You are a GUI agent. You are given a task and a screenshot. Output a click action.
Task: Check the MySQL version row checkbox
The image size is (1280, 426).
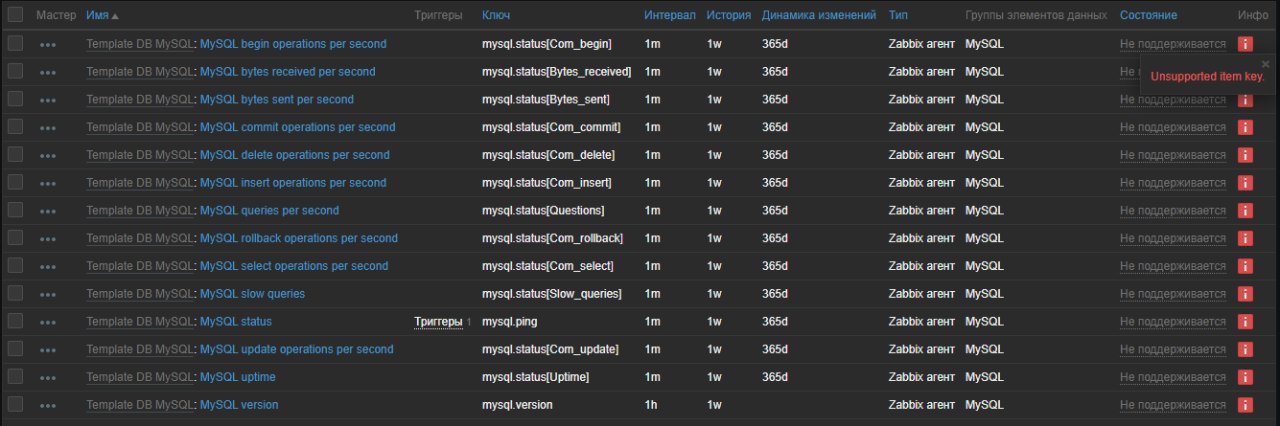click(15, 404)
